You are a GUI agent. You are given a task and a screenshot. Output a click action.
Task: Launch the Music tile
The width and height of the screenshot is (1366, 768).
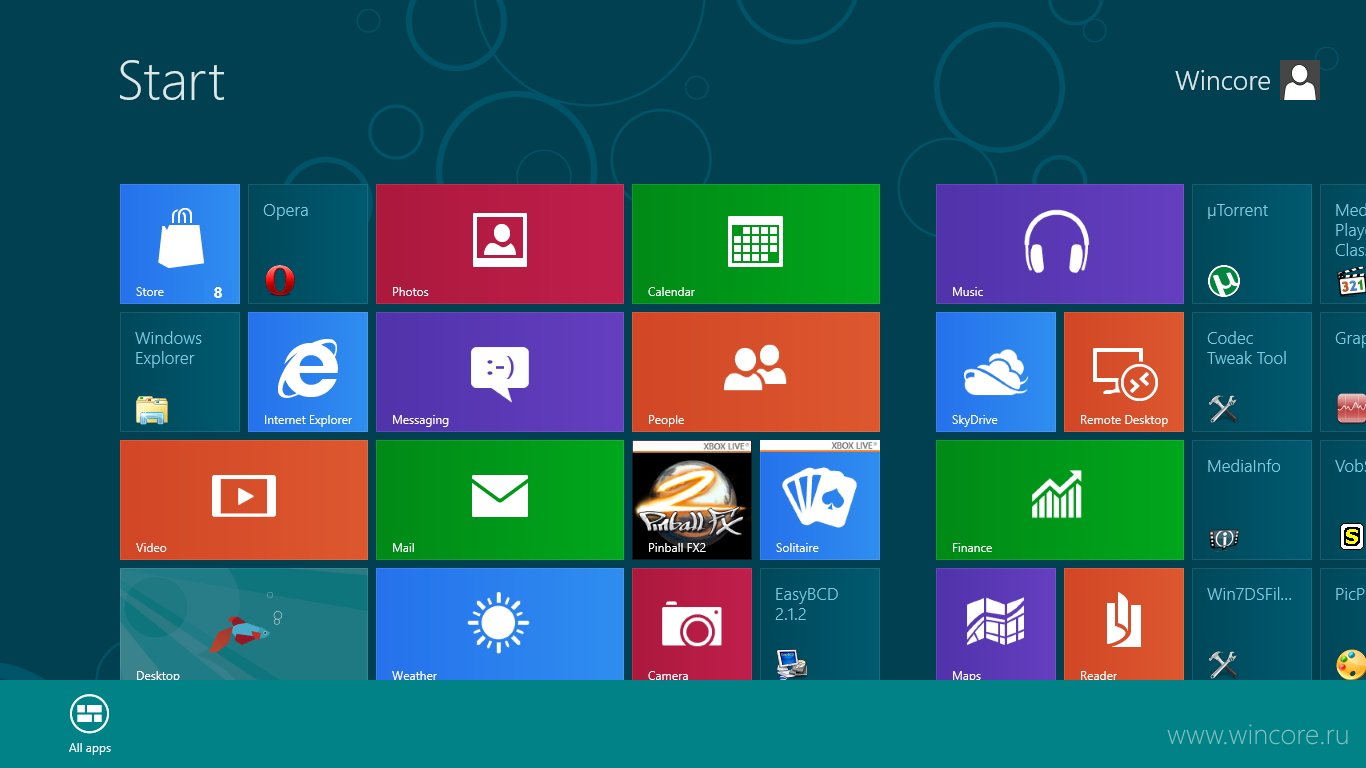1060,244
